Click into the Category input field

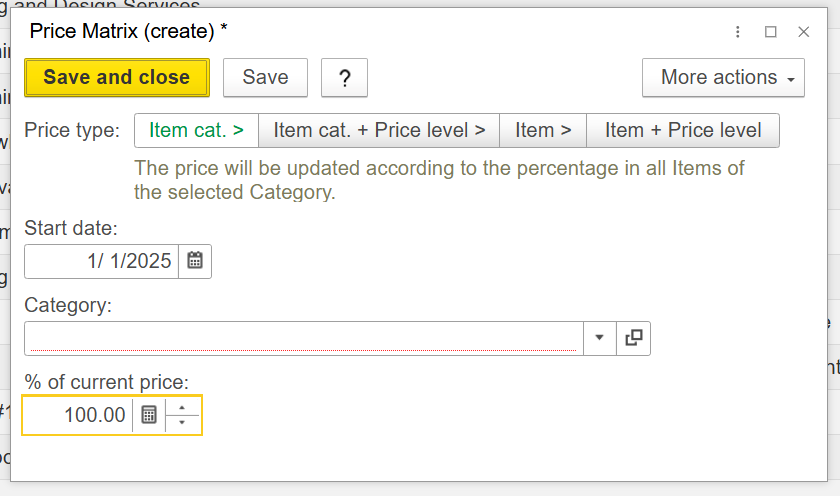coord(300,338)
